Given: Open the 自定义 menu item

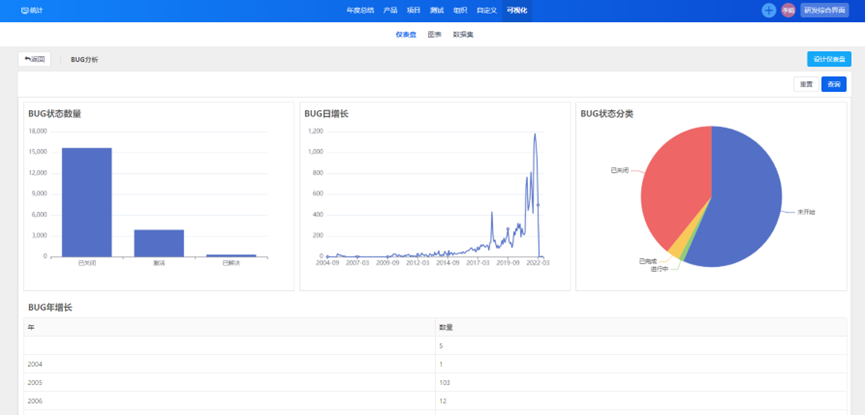Looking at the screenshot, I should (486, 10).
